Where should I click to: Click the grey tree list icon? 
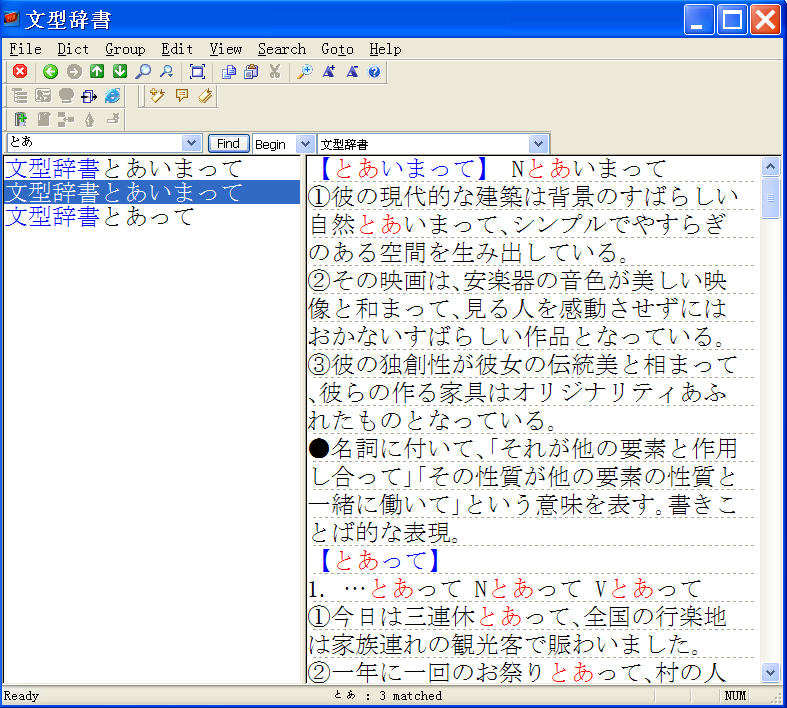20,95
